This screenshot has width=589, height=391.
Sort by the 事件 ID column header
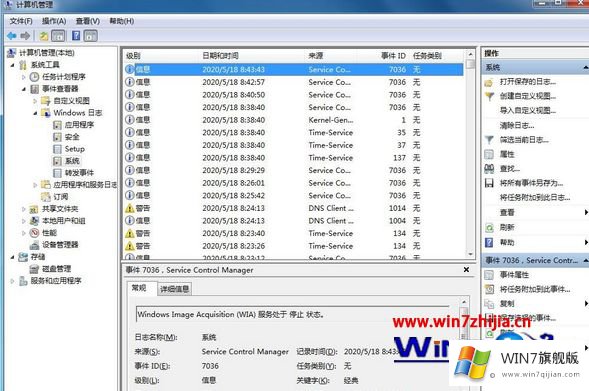(393, 56)
